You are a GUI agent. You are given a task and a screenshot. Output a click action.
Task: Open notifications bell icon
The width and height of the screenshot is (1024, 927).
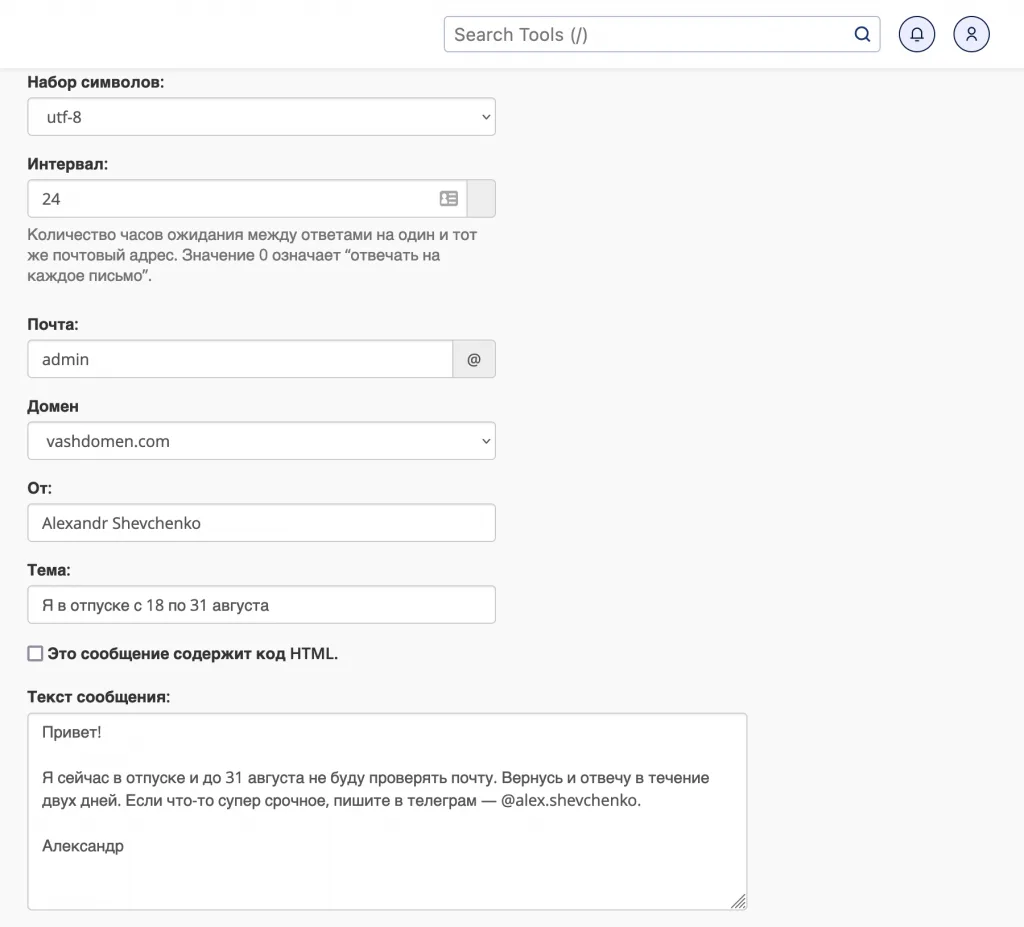click(917, 34)
